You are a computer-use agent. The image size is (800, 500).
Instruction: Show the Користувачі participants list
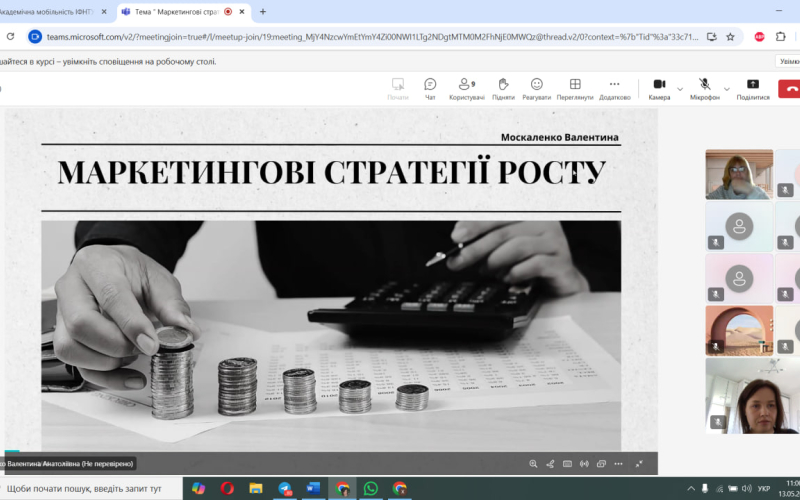coord(466,88)
